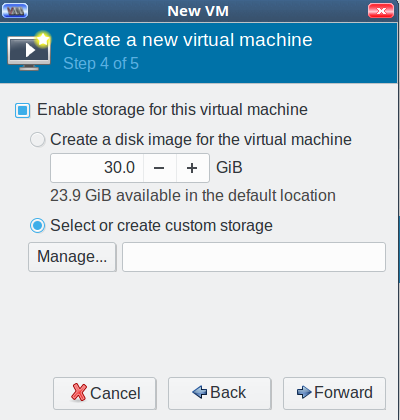
Task: Click the Enable storage label text
Action: 172,110
